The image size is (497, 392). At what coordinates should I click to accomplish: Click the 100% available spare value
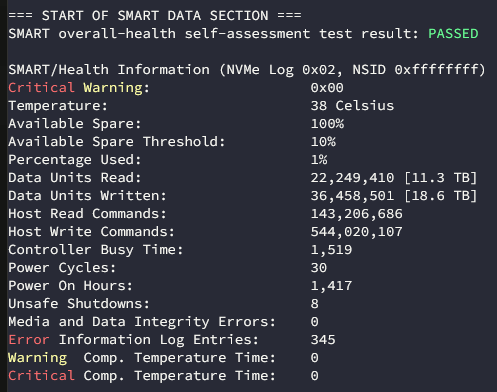327,124
